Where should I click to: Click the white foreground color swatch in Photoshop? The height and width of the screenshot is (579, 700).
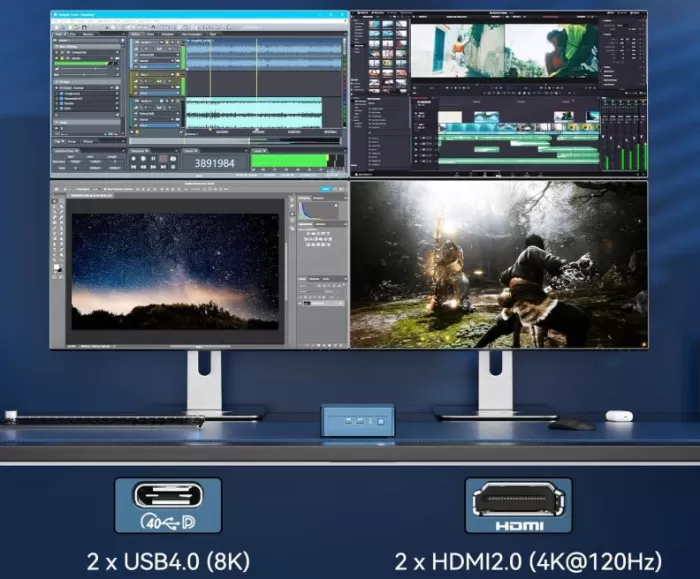pos(56,267)
